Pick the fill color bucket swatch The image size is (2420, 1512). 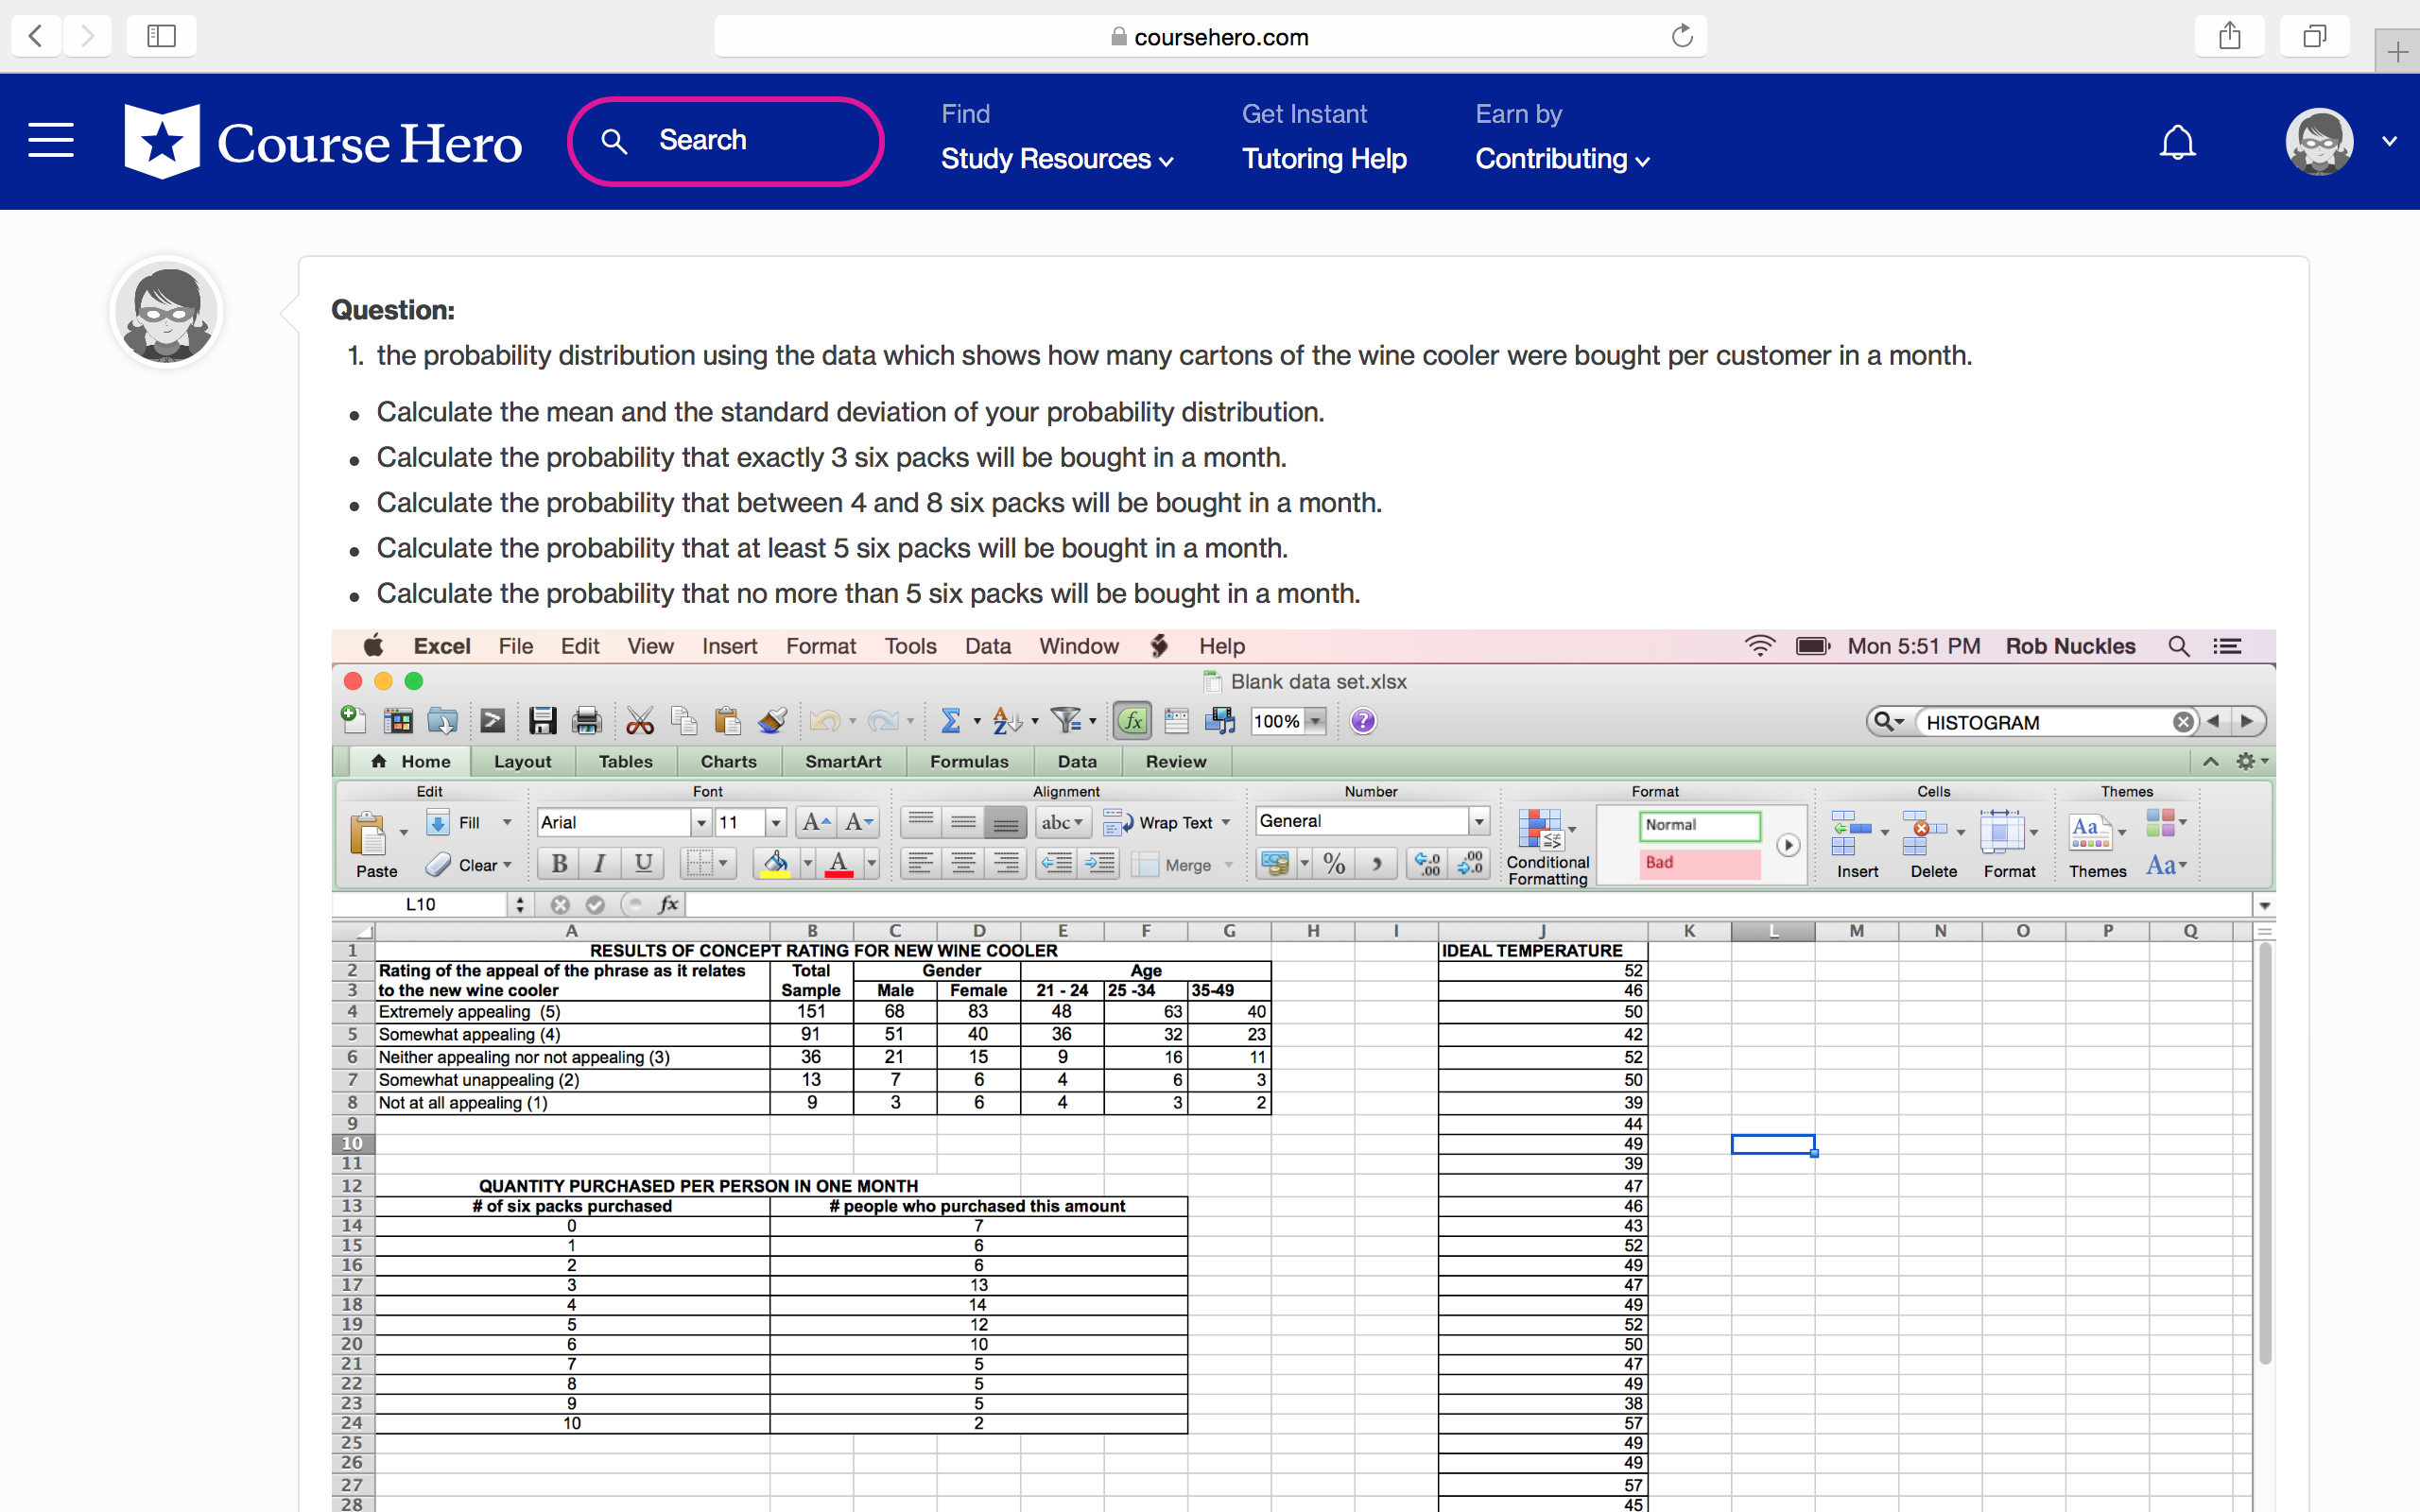coord(774,863)
